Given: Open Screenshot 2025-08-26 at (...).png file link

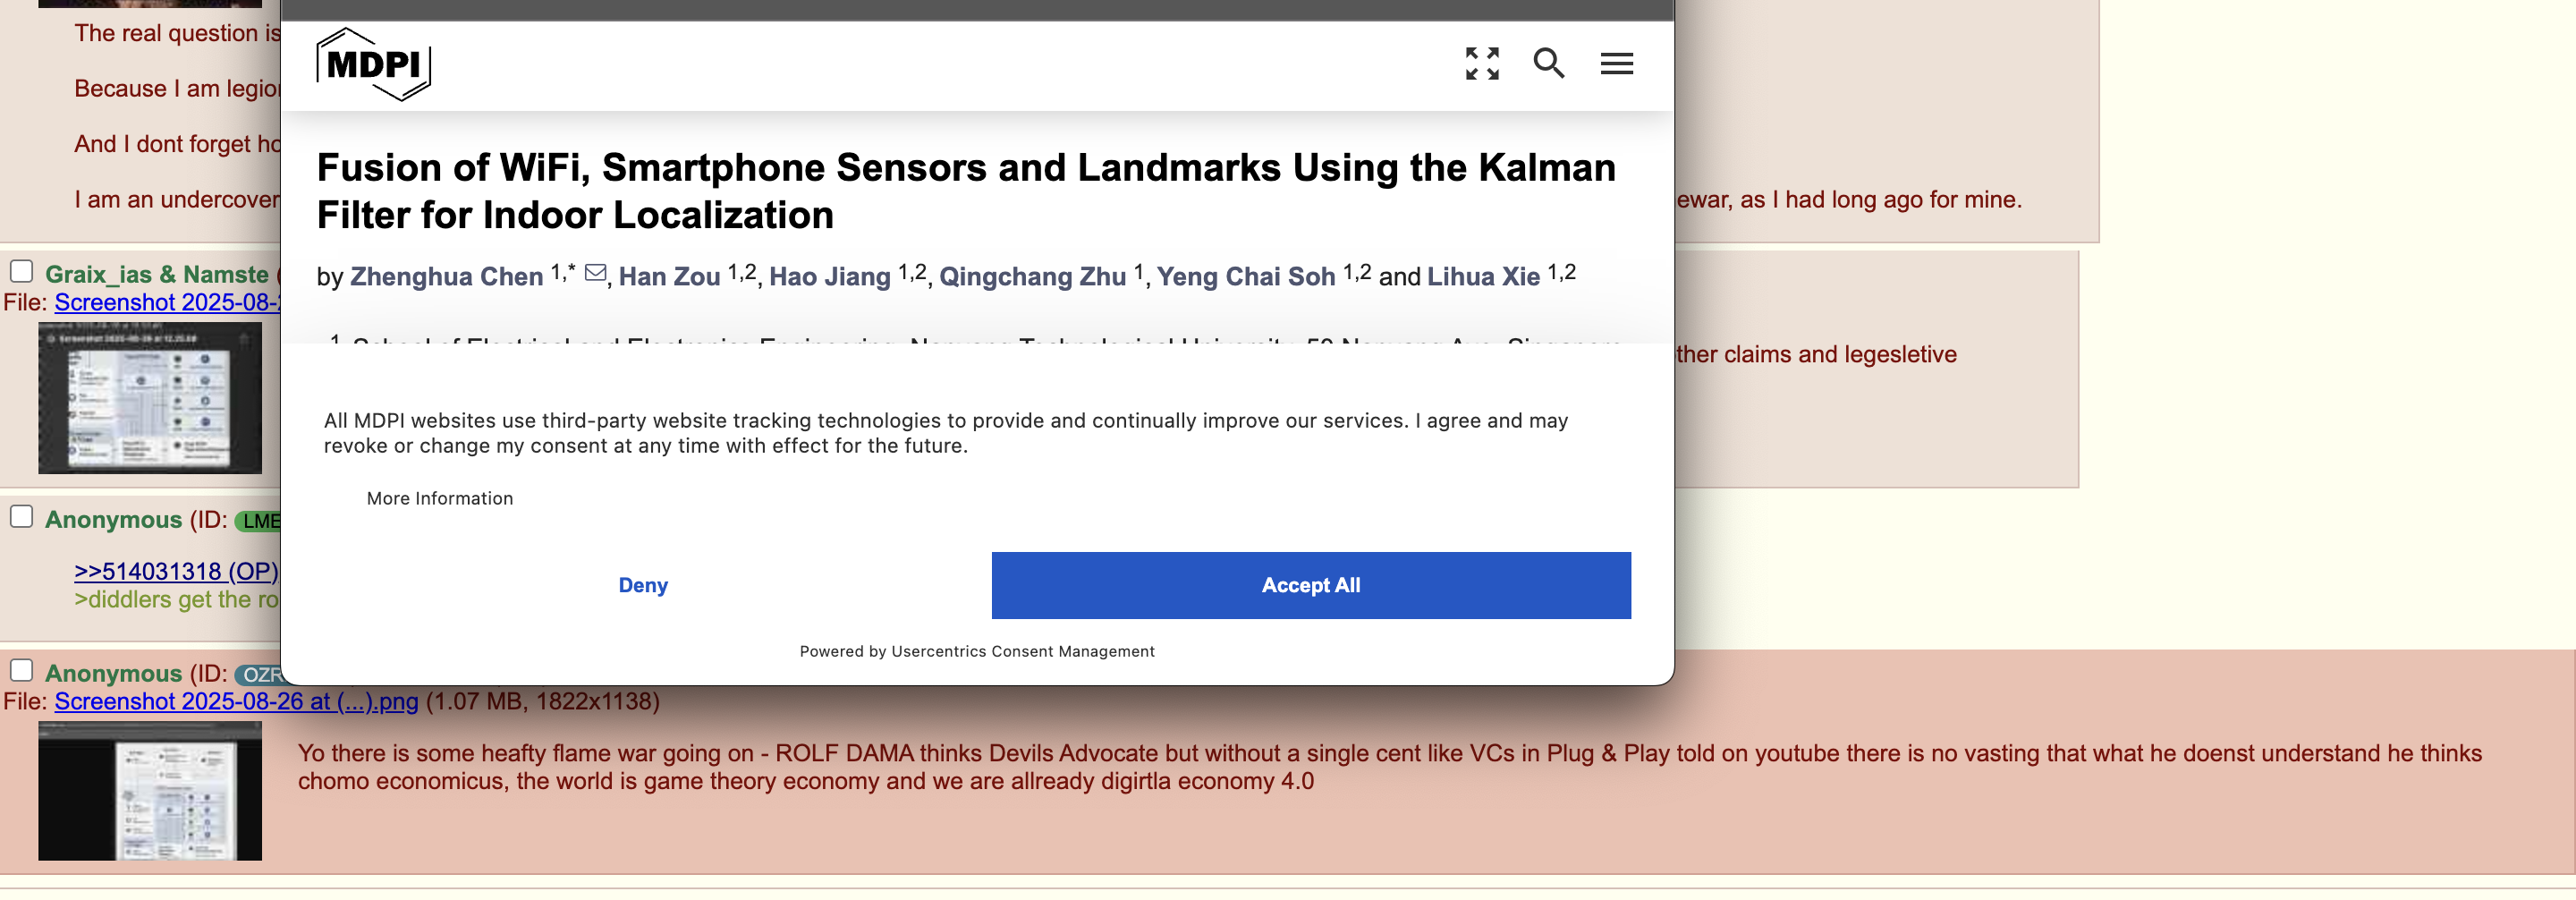Looking at the screenshot, I should tap(236, 702).
